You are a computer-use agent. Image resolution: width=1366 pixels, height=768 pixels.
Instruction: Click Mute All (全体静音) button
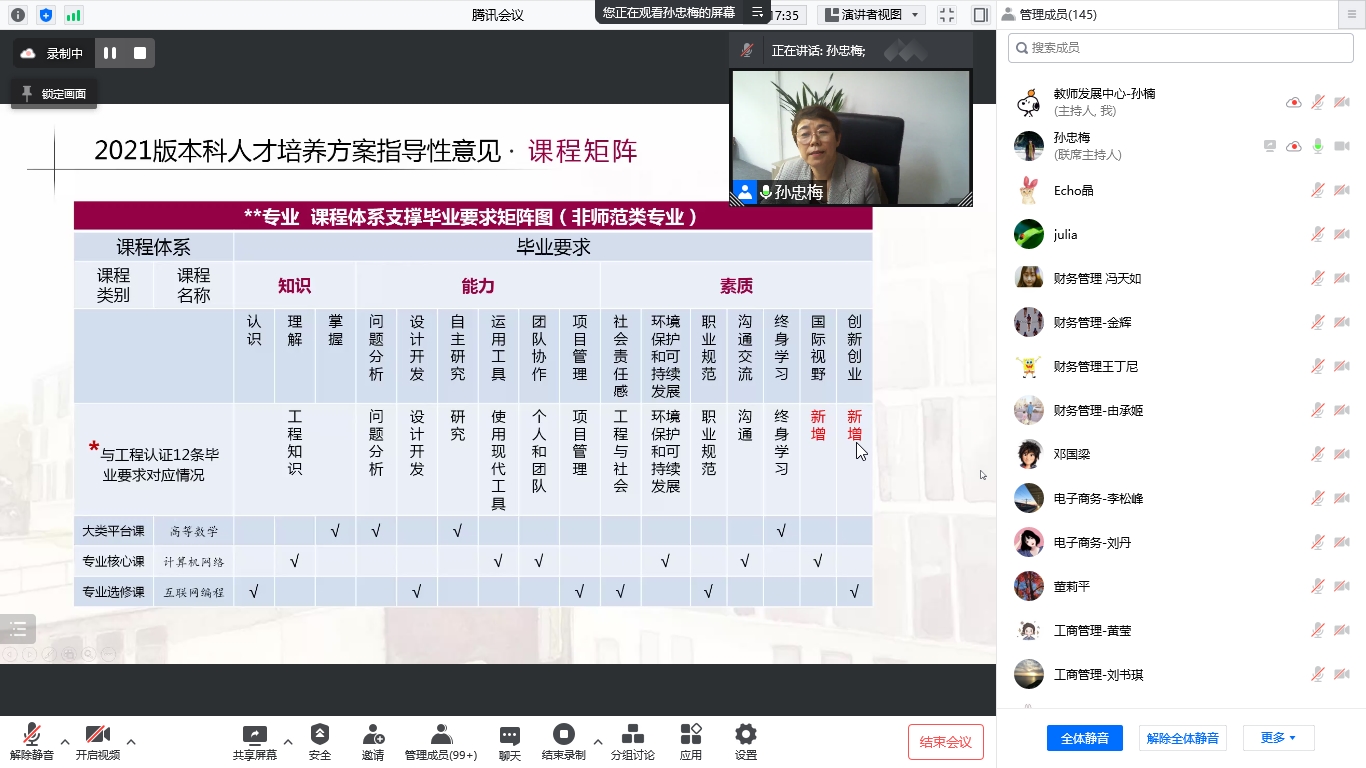point(1084,738)
